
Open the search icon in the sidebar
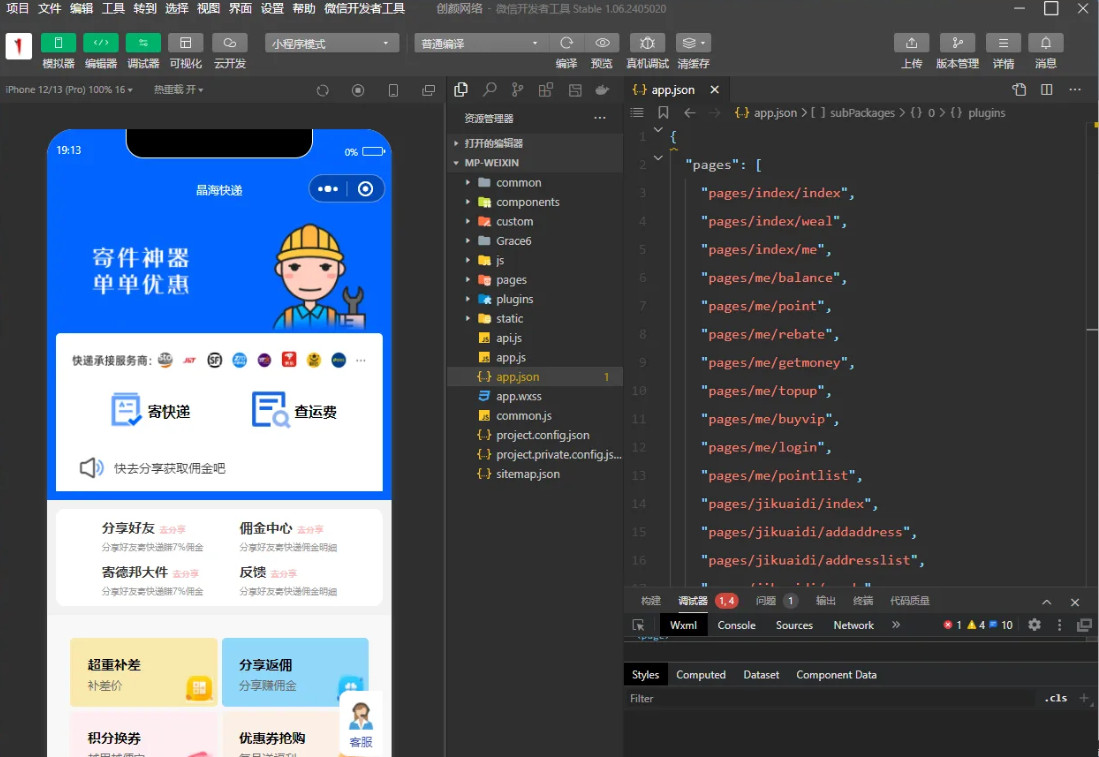(489, 90)
